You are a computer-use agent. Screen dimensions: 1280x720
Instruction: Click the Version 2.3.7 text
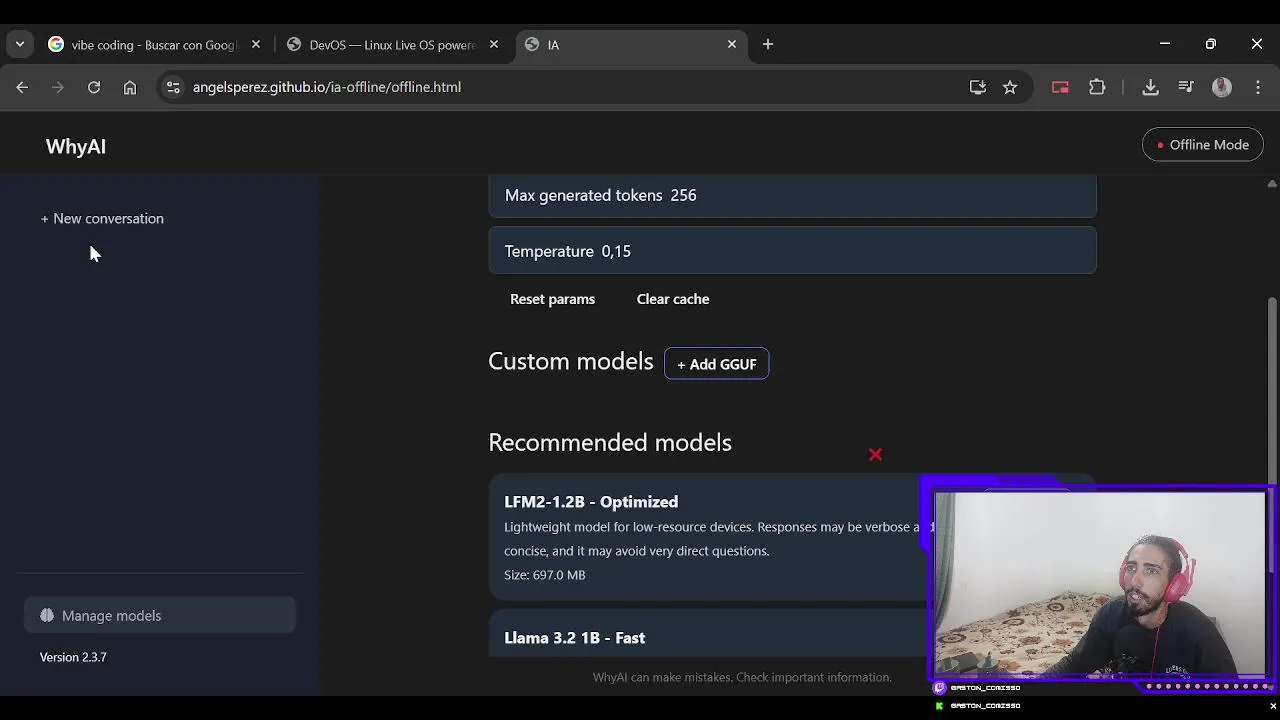73,657
